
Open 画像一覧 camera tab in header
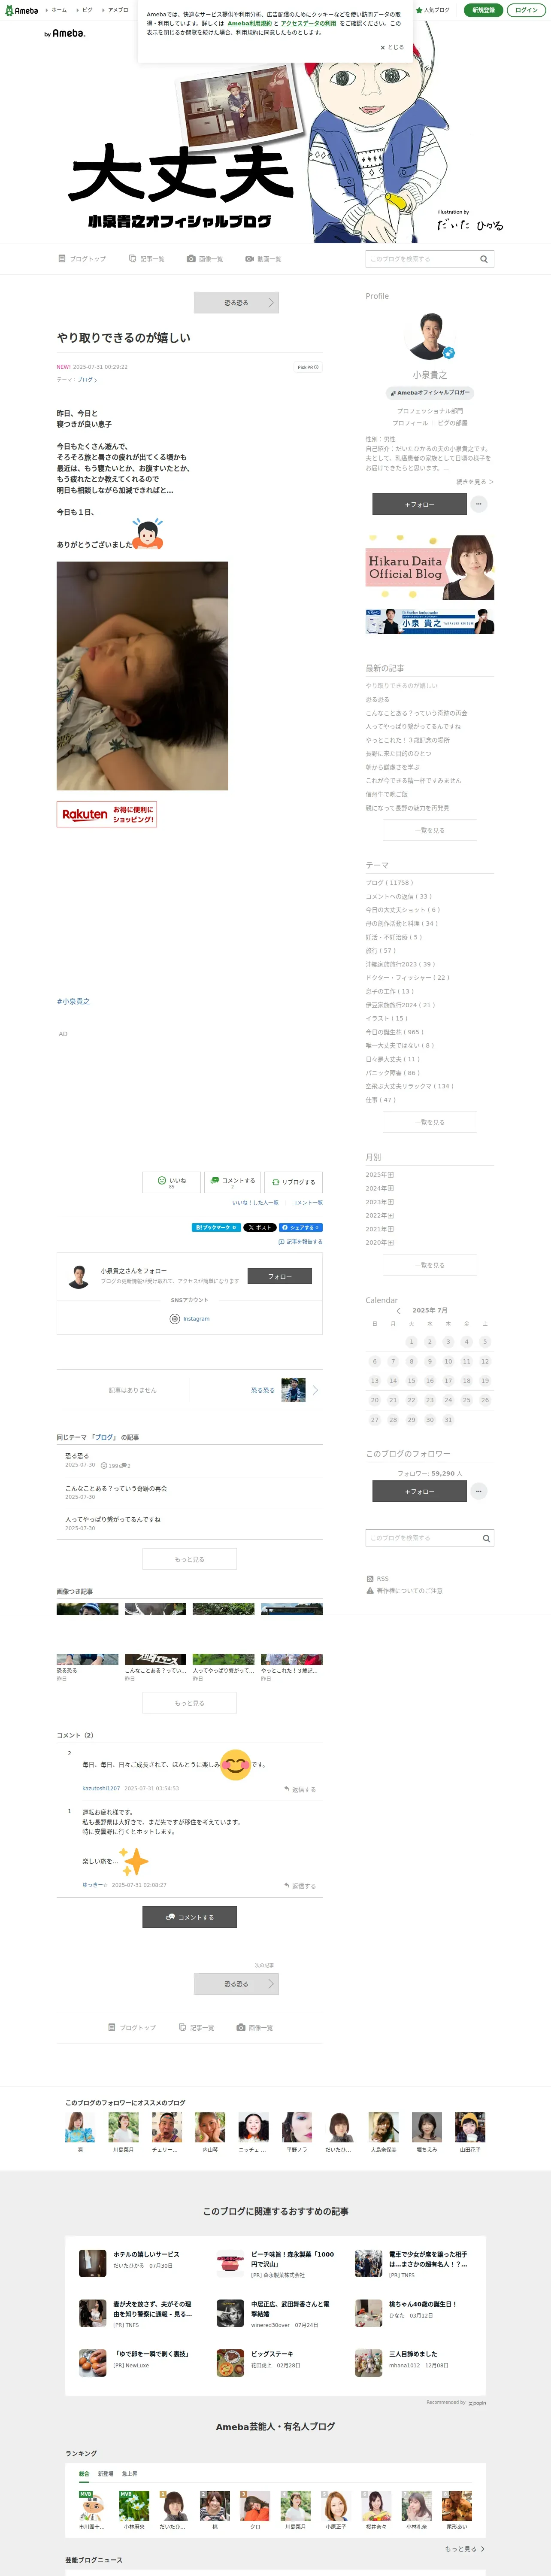coord(205,259)
